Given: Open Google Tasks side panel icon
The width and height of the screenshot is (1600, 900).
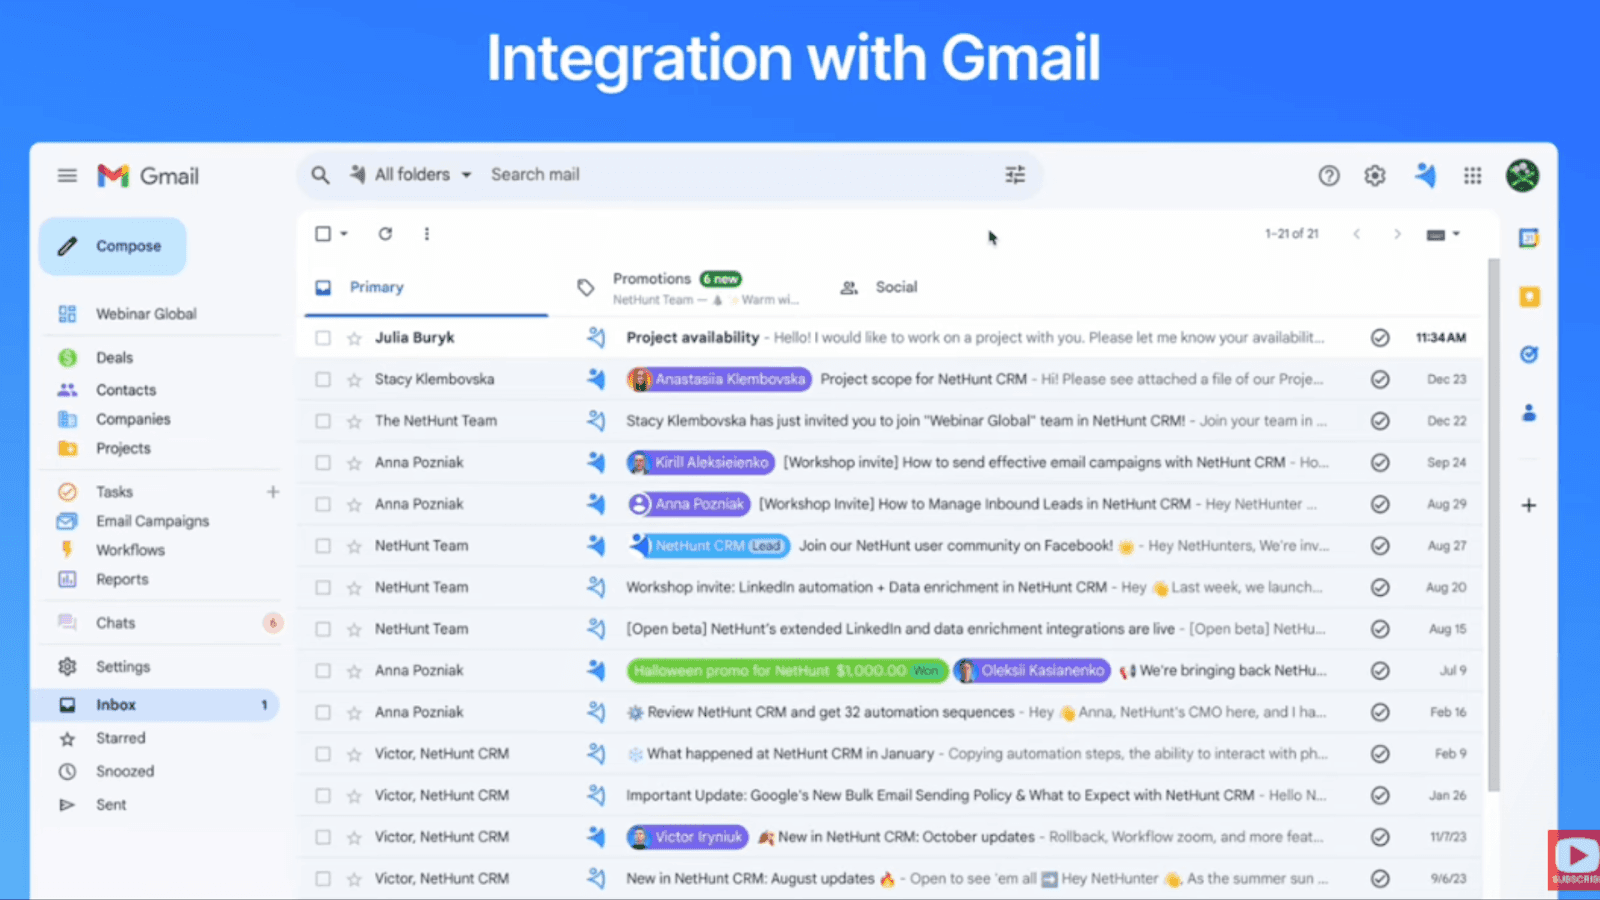Looking at the screenshot, I should (1529, 355).
